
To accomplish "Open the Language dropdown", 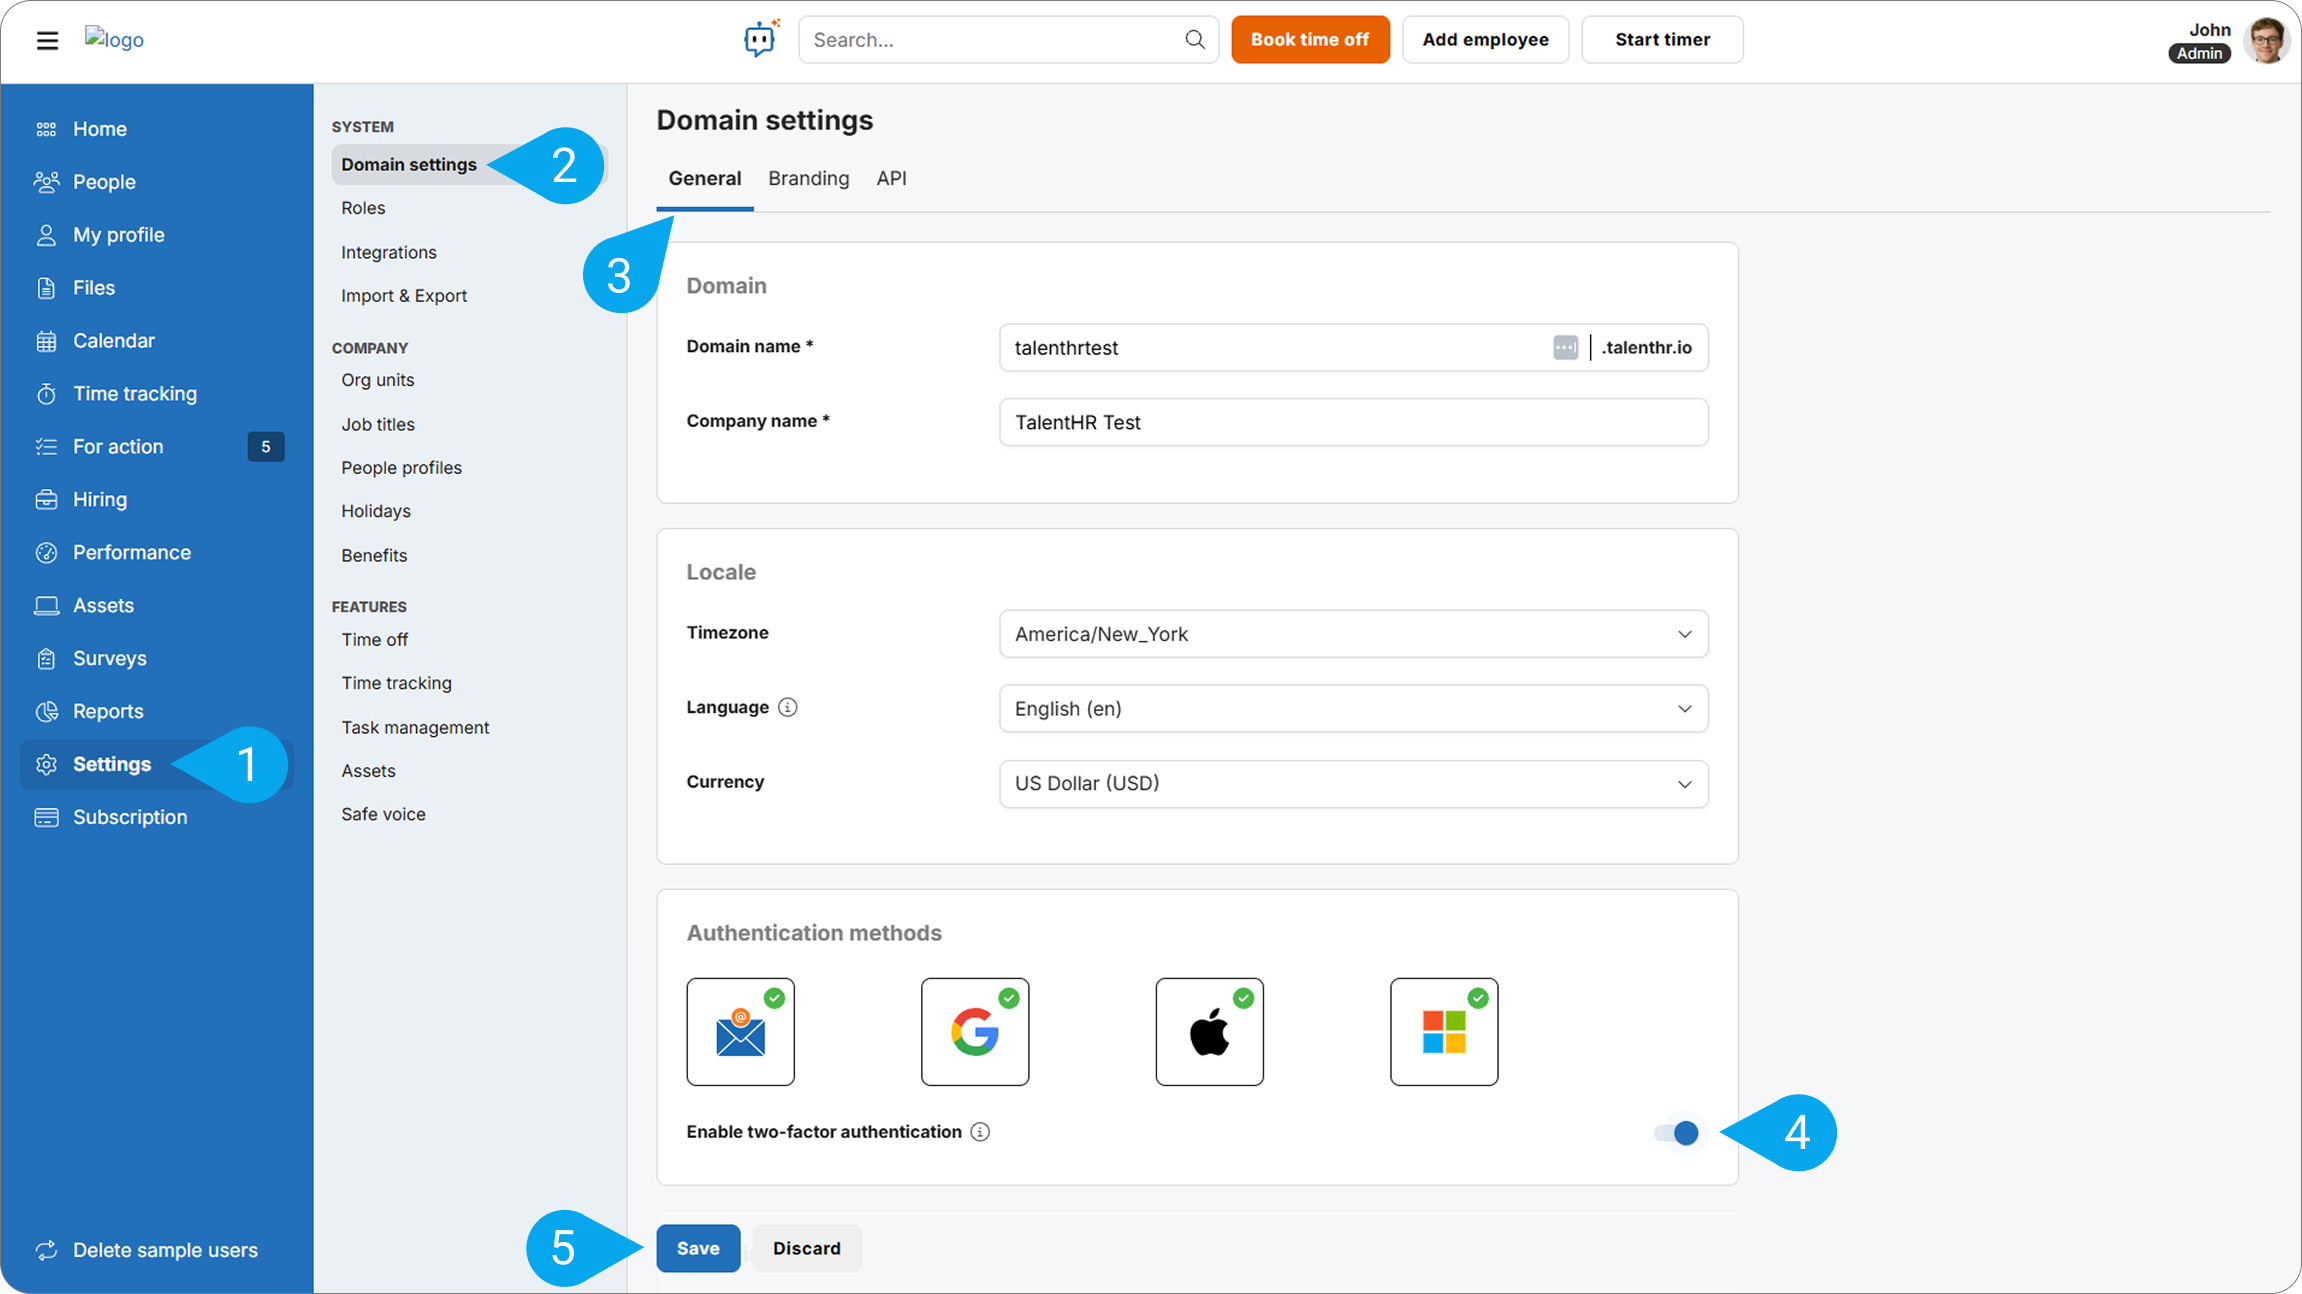I will [x=1353, y=708].
